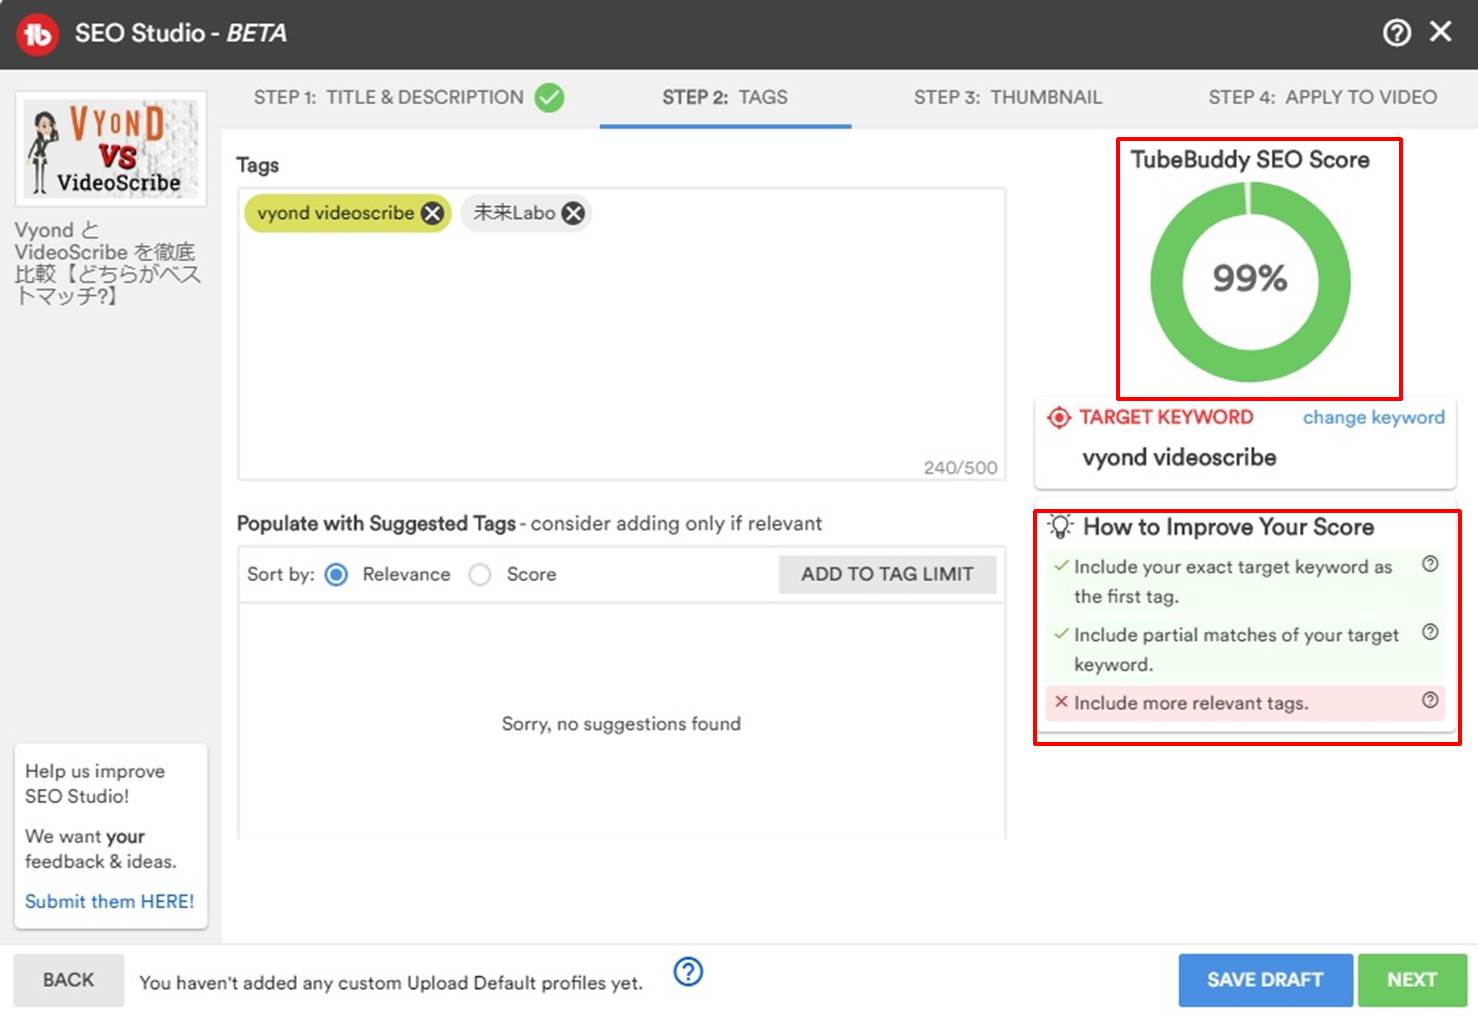Click the TubeBuddy logo icon
The image size is (1478, 1016).
pyautogui.click(x=37, y=34)
